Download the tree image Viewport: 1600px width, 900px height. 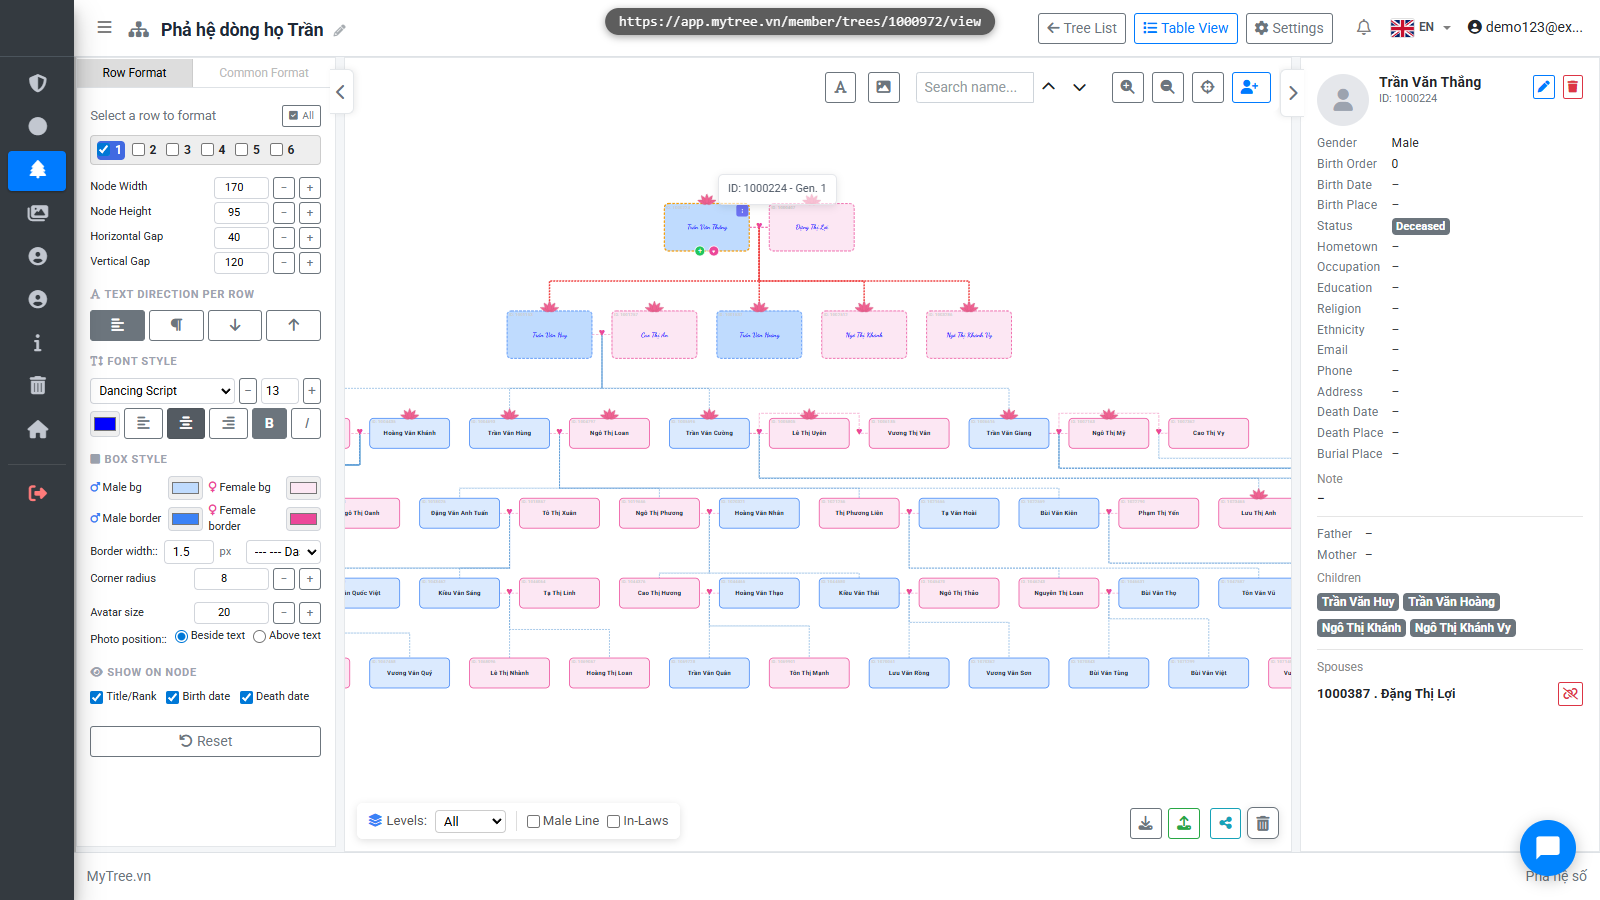1146,823
